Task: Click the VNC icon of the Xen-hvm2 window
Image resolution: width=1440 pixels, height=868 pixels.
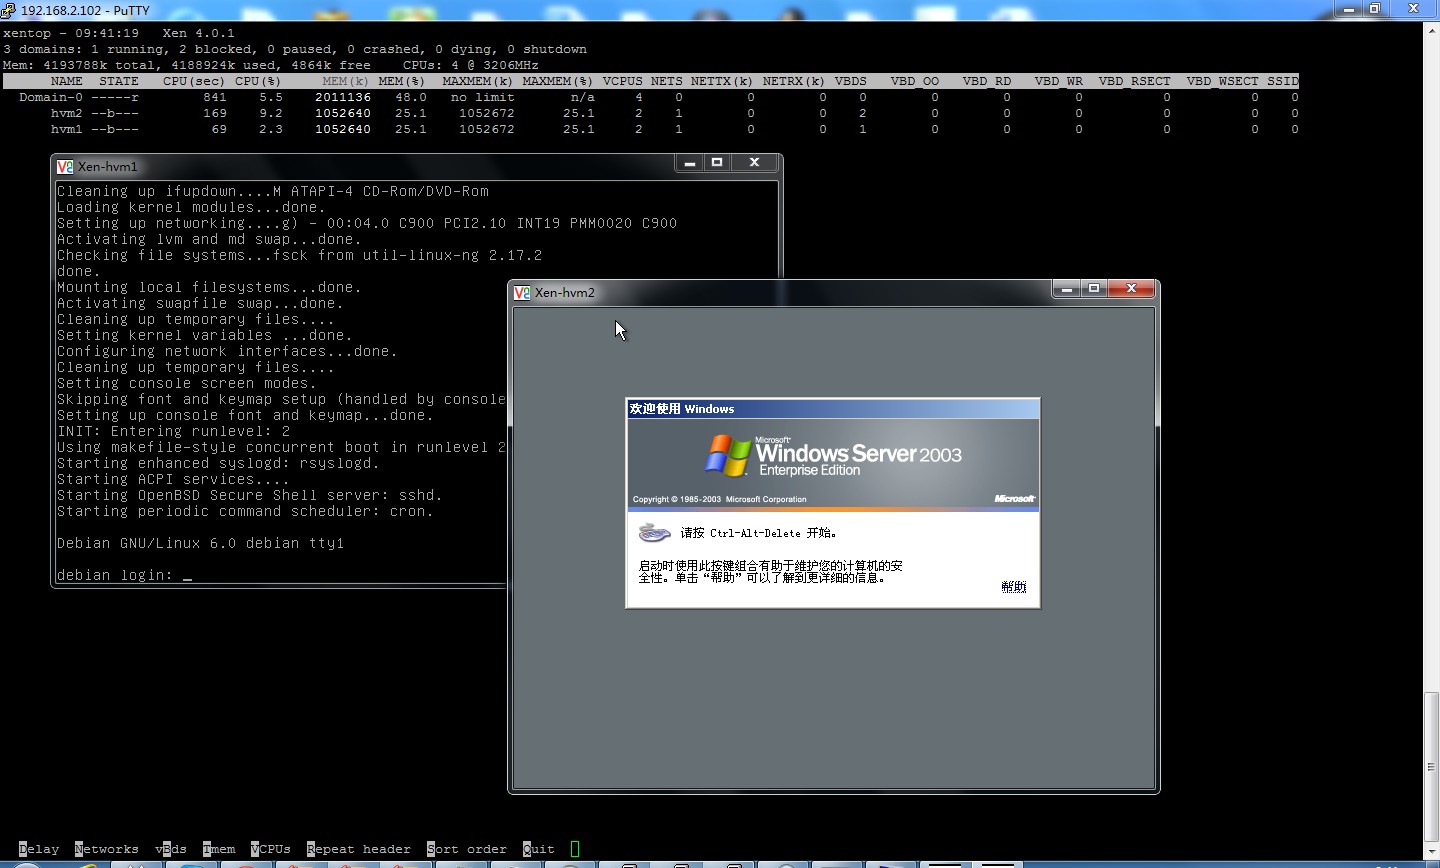Action: [522, 292]
